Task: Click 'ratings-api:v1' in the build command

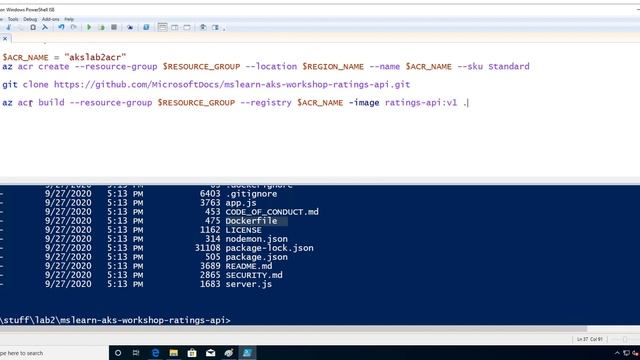Action: pyautogui.click(x=421, y=102)
